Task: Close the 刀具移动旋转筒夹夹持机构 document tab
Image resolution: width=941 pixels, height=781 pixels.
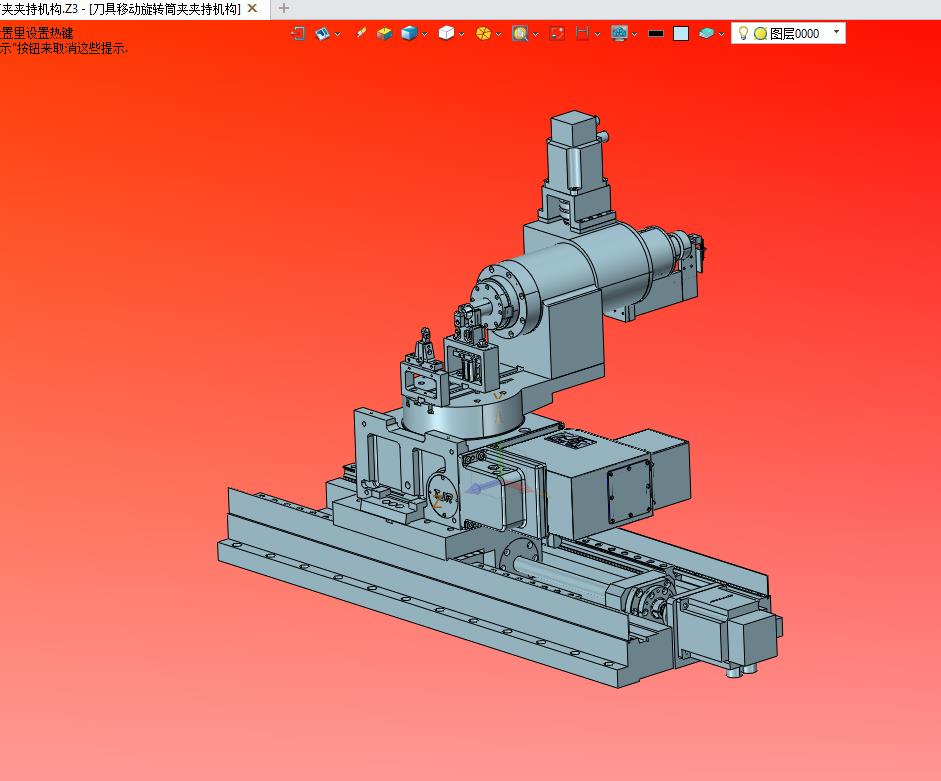Action: point(253,8)
